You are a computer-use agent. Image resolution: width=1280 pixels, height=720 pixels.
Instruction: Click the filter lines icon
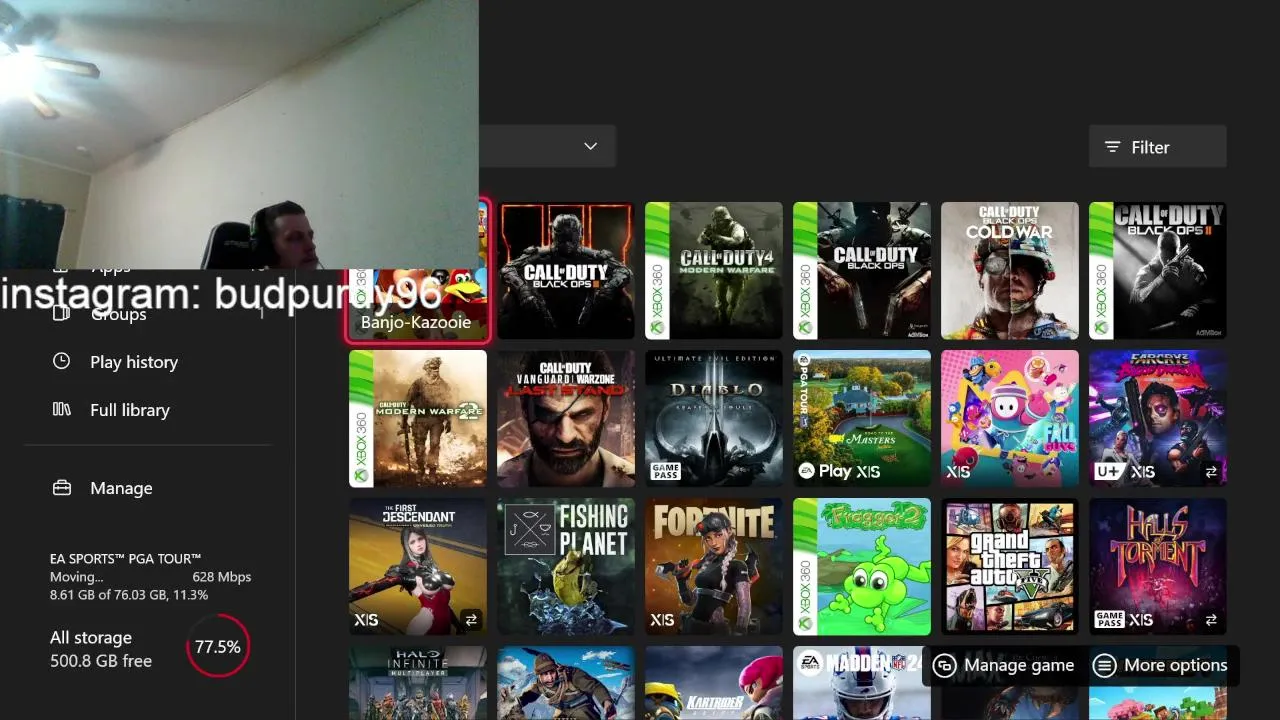click(x=1112, y=147)
